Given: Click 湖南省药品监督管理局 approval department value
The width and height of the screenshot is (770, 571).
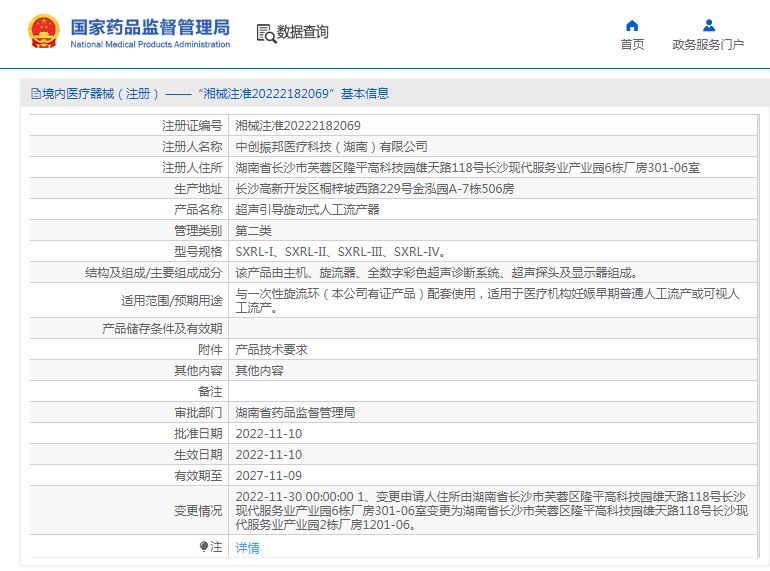Looking at the screenshot, I should [x=295, y=413].
